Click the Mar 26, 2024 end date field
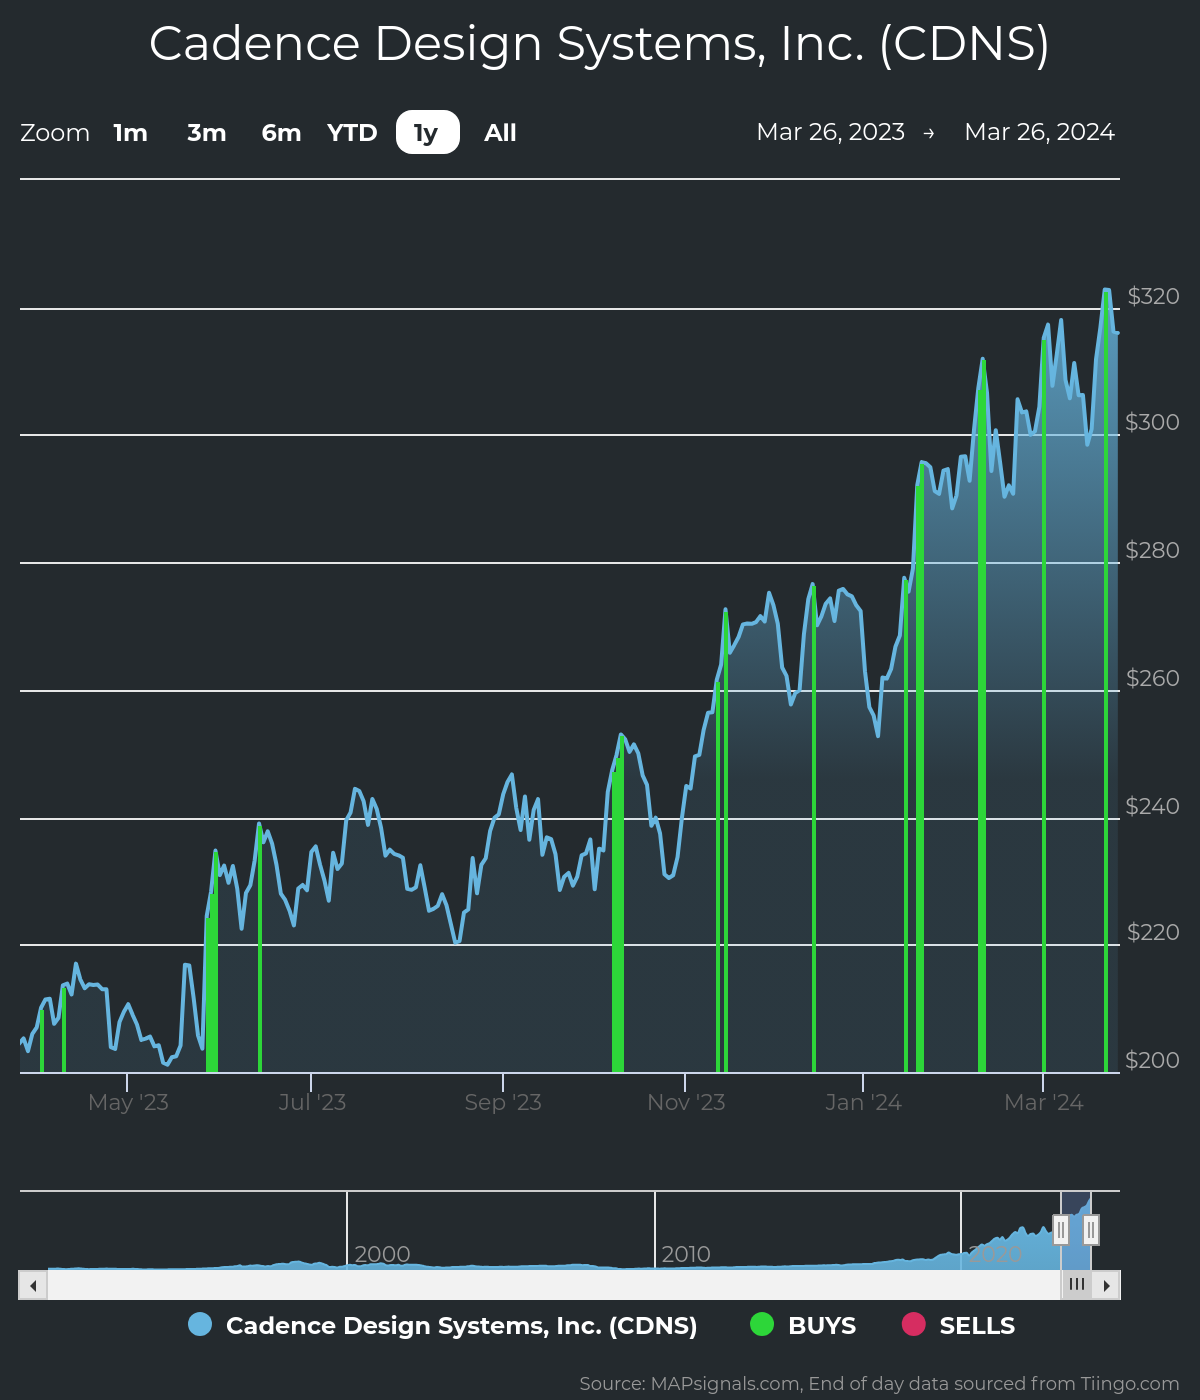Image resolution: width=1200 pixels, height=1400 pixels. pyautogui.click(x=1040, y=131)
